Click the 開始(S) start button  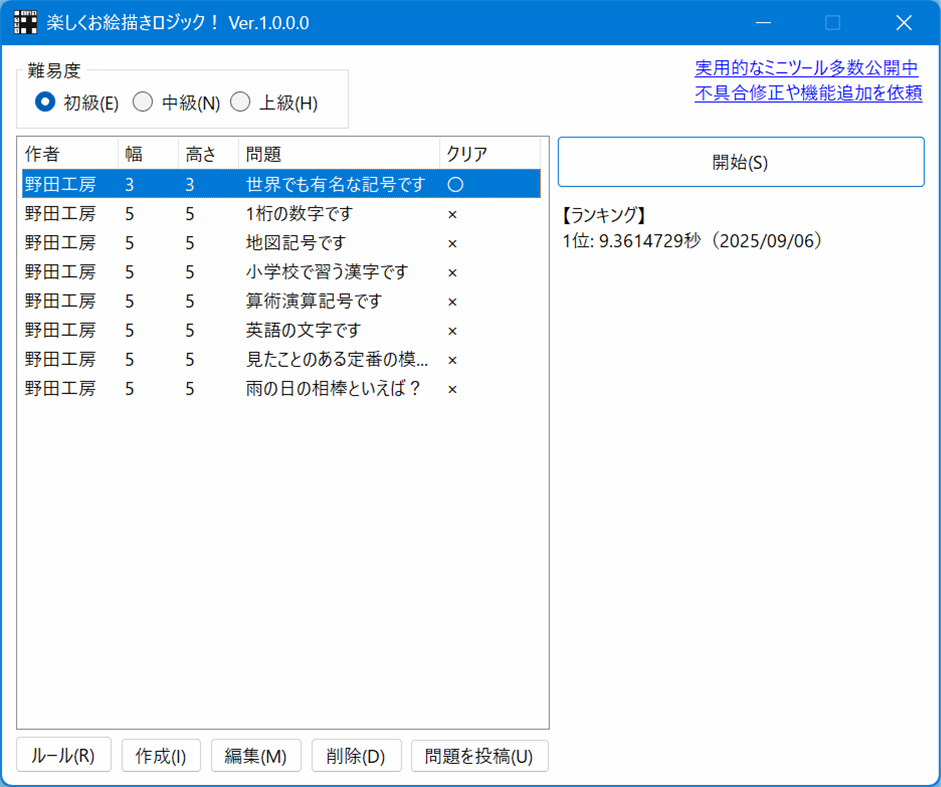pos(741,162)
